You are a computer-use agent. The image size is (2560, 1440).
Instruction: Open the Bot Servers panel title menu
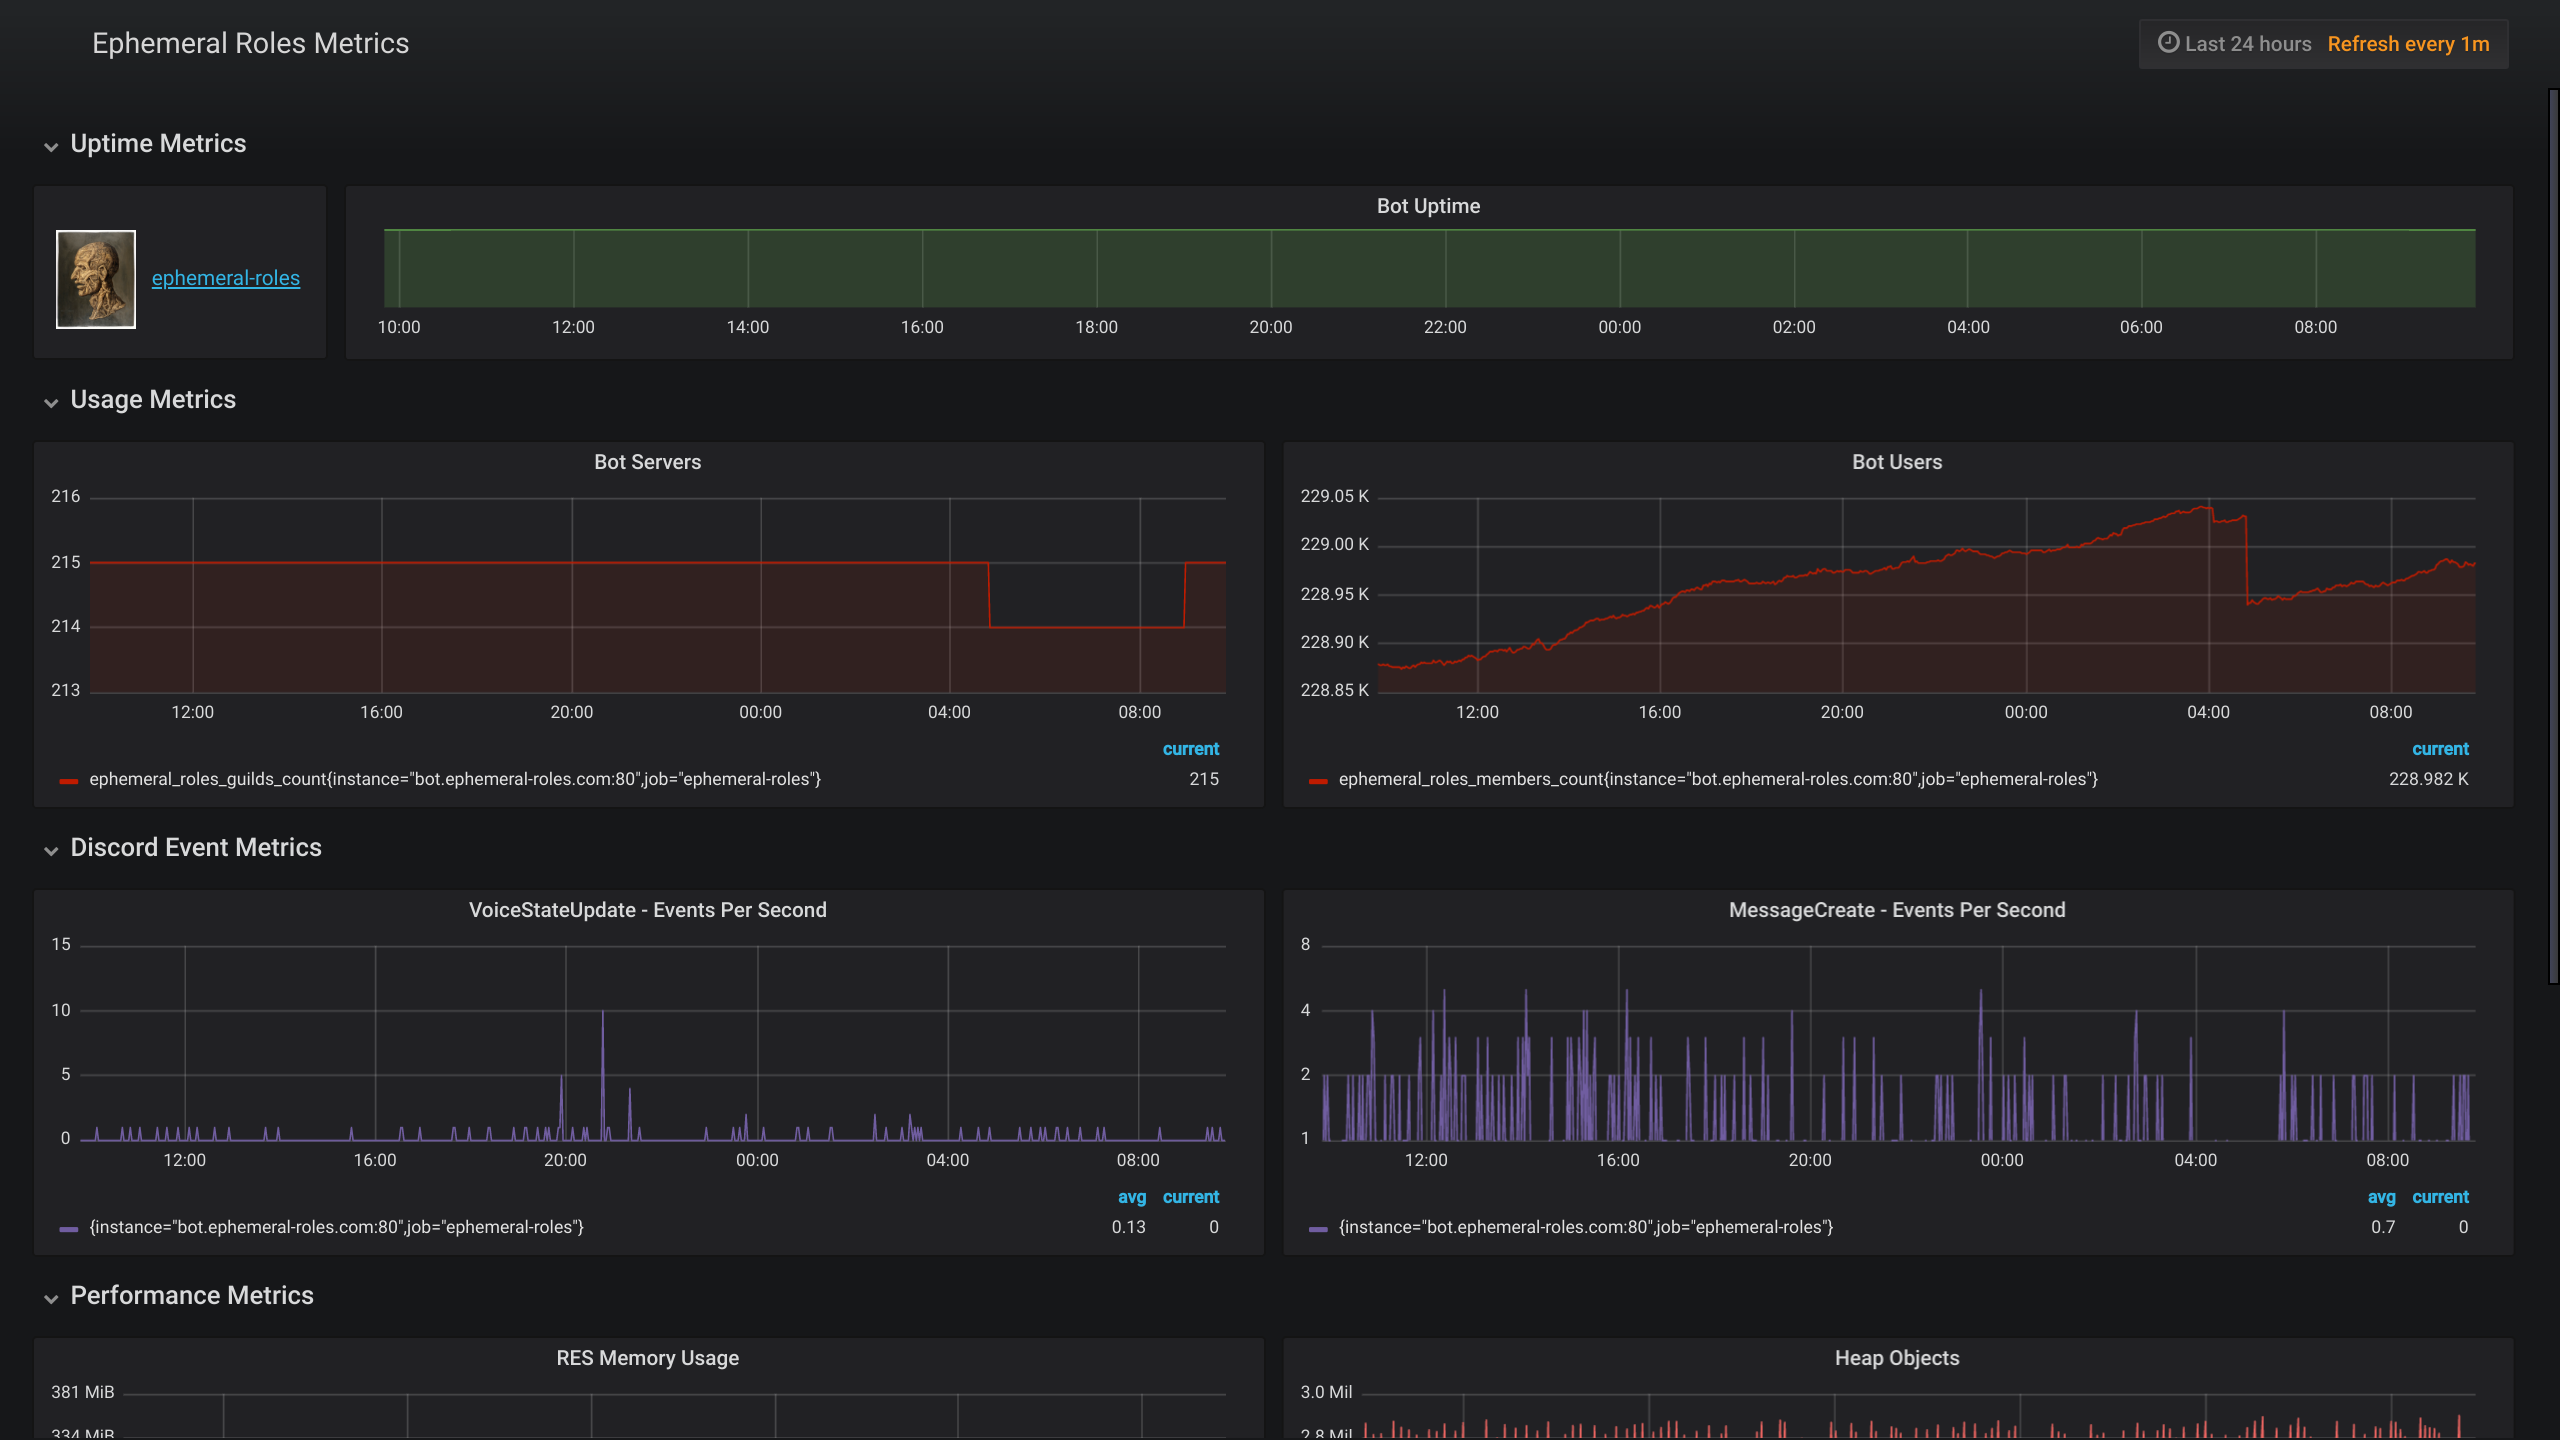coord(647,462)
